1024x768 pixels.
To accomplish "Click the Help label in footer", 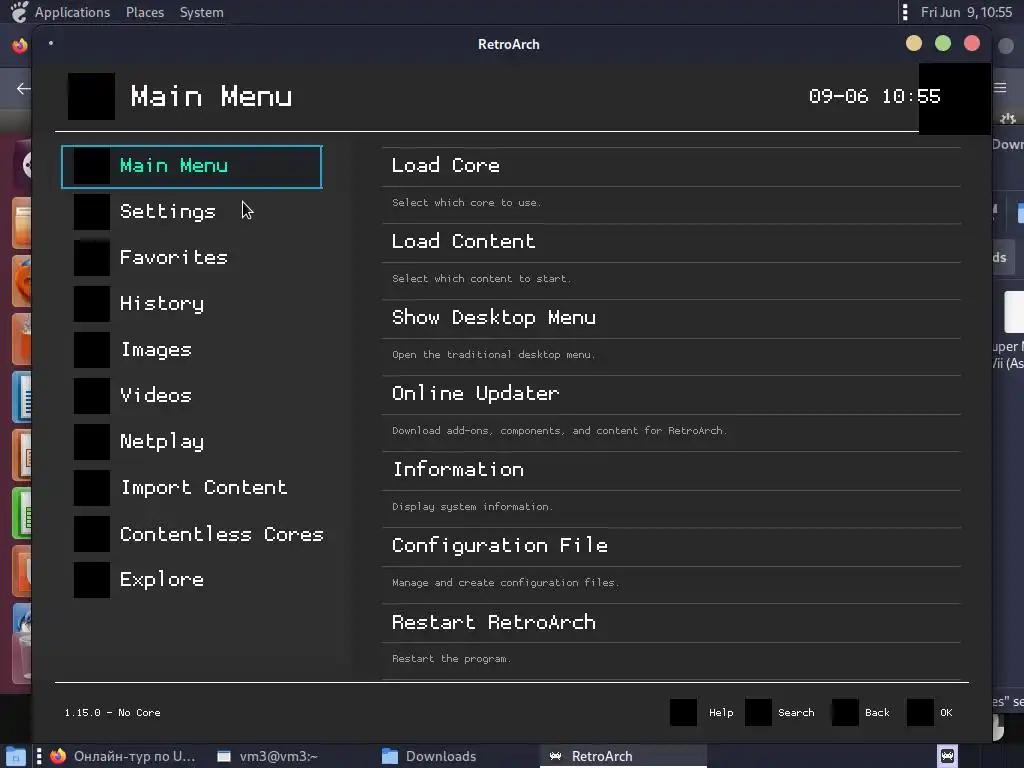I will pyautogui.click(x=721, y=712).
